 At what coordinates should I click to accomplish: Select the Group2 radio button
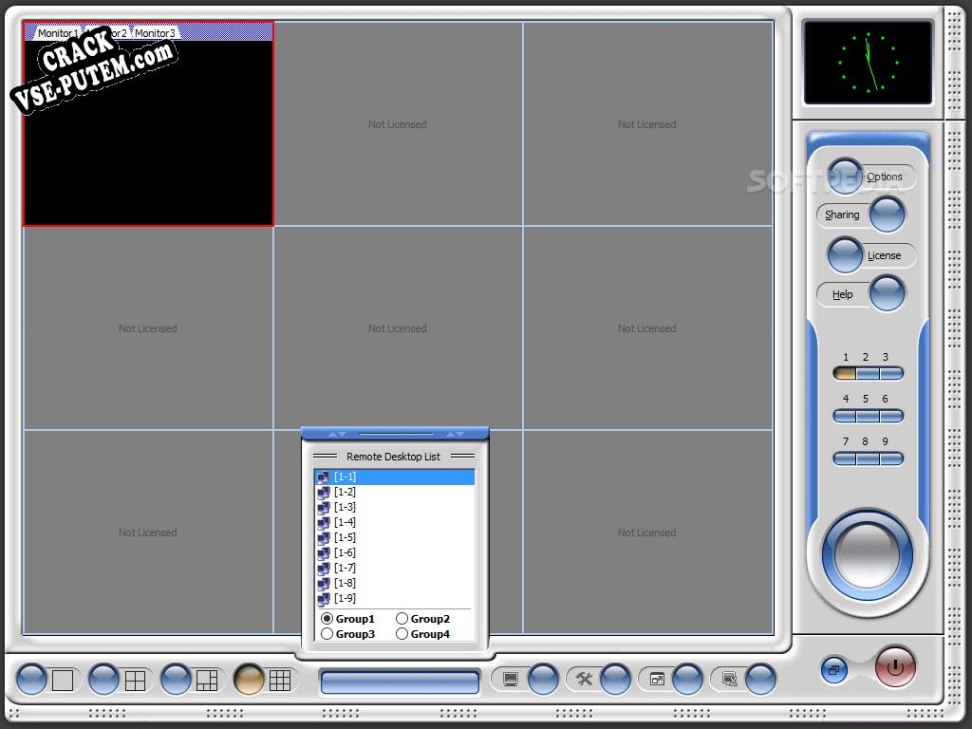pos(403,619)
